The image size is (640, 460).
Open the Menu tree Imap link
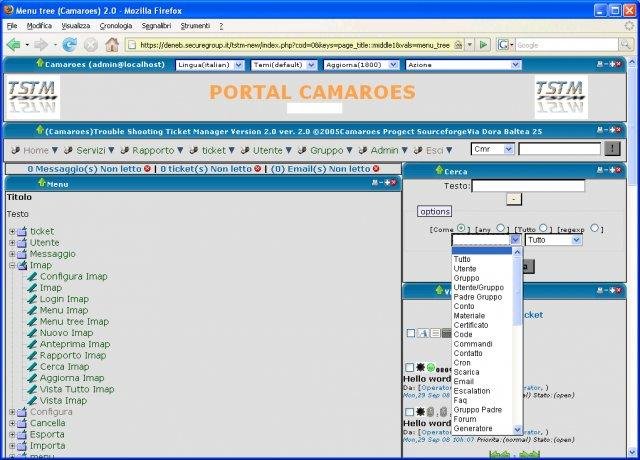point(74,322)
